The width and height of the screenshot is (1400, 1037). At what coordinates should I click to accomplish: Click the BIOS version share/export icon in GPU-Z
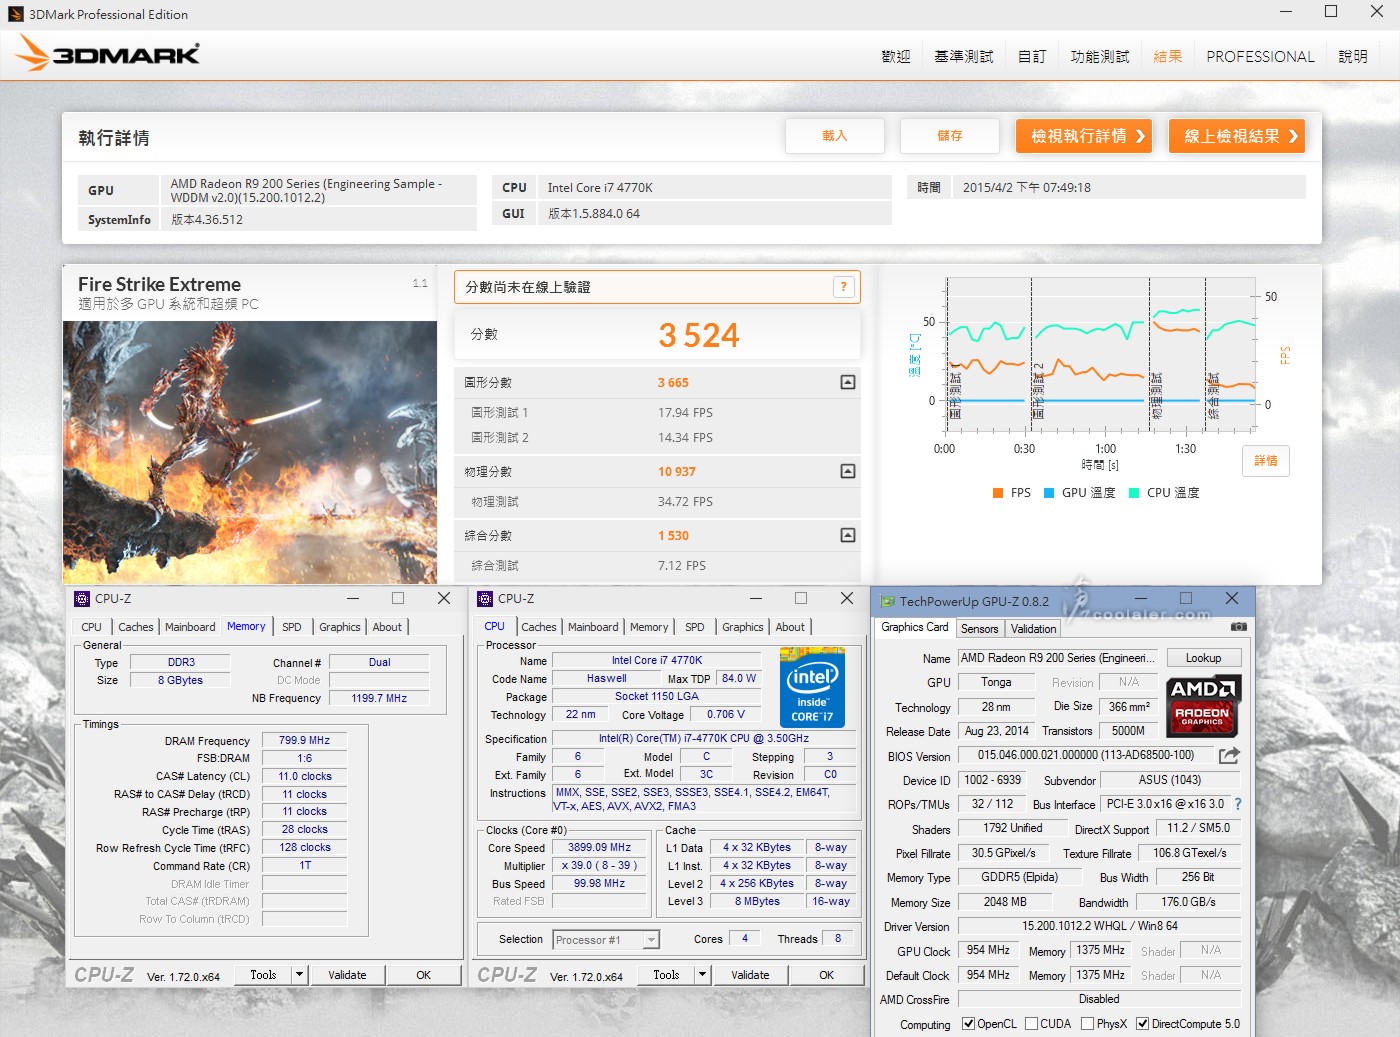point(1229,755)
